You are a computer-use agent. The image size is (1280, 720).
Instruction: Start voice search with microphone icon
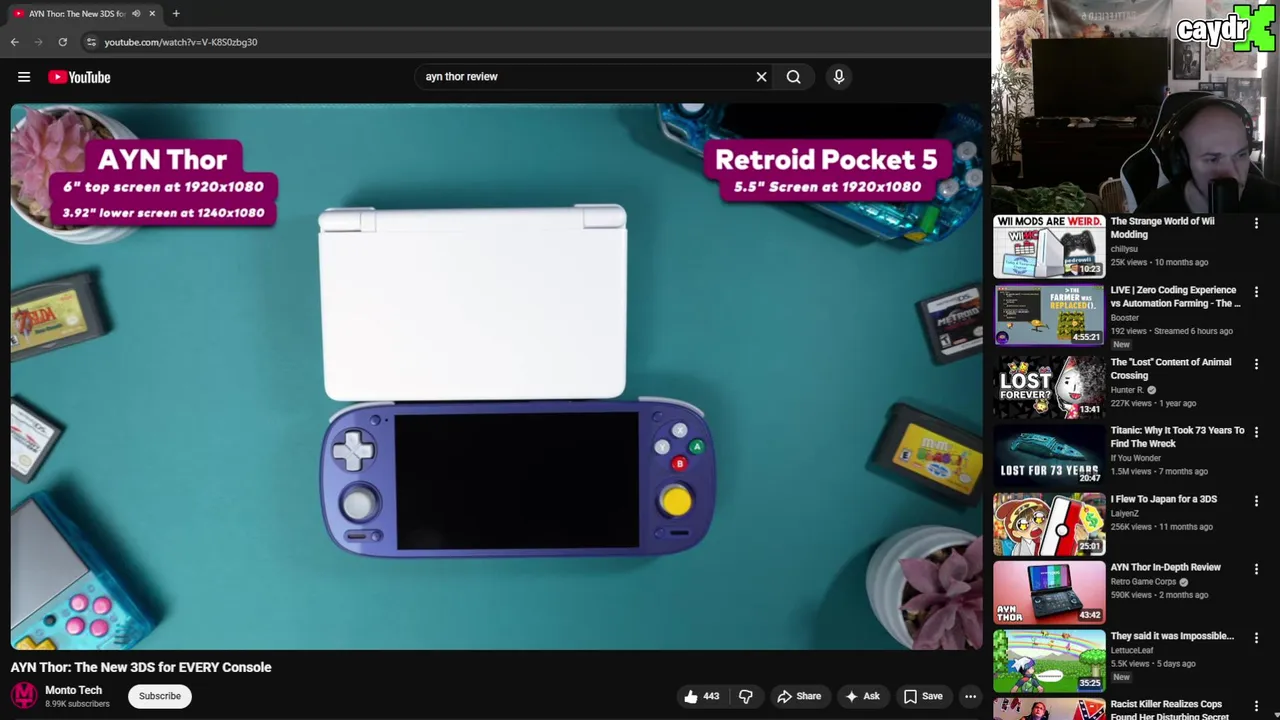[x=838, y=76]
